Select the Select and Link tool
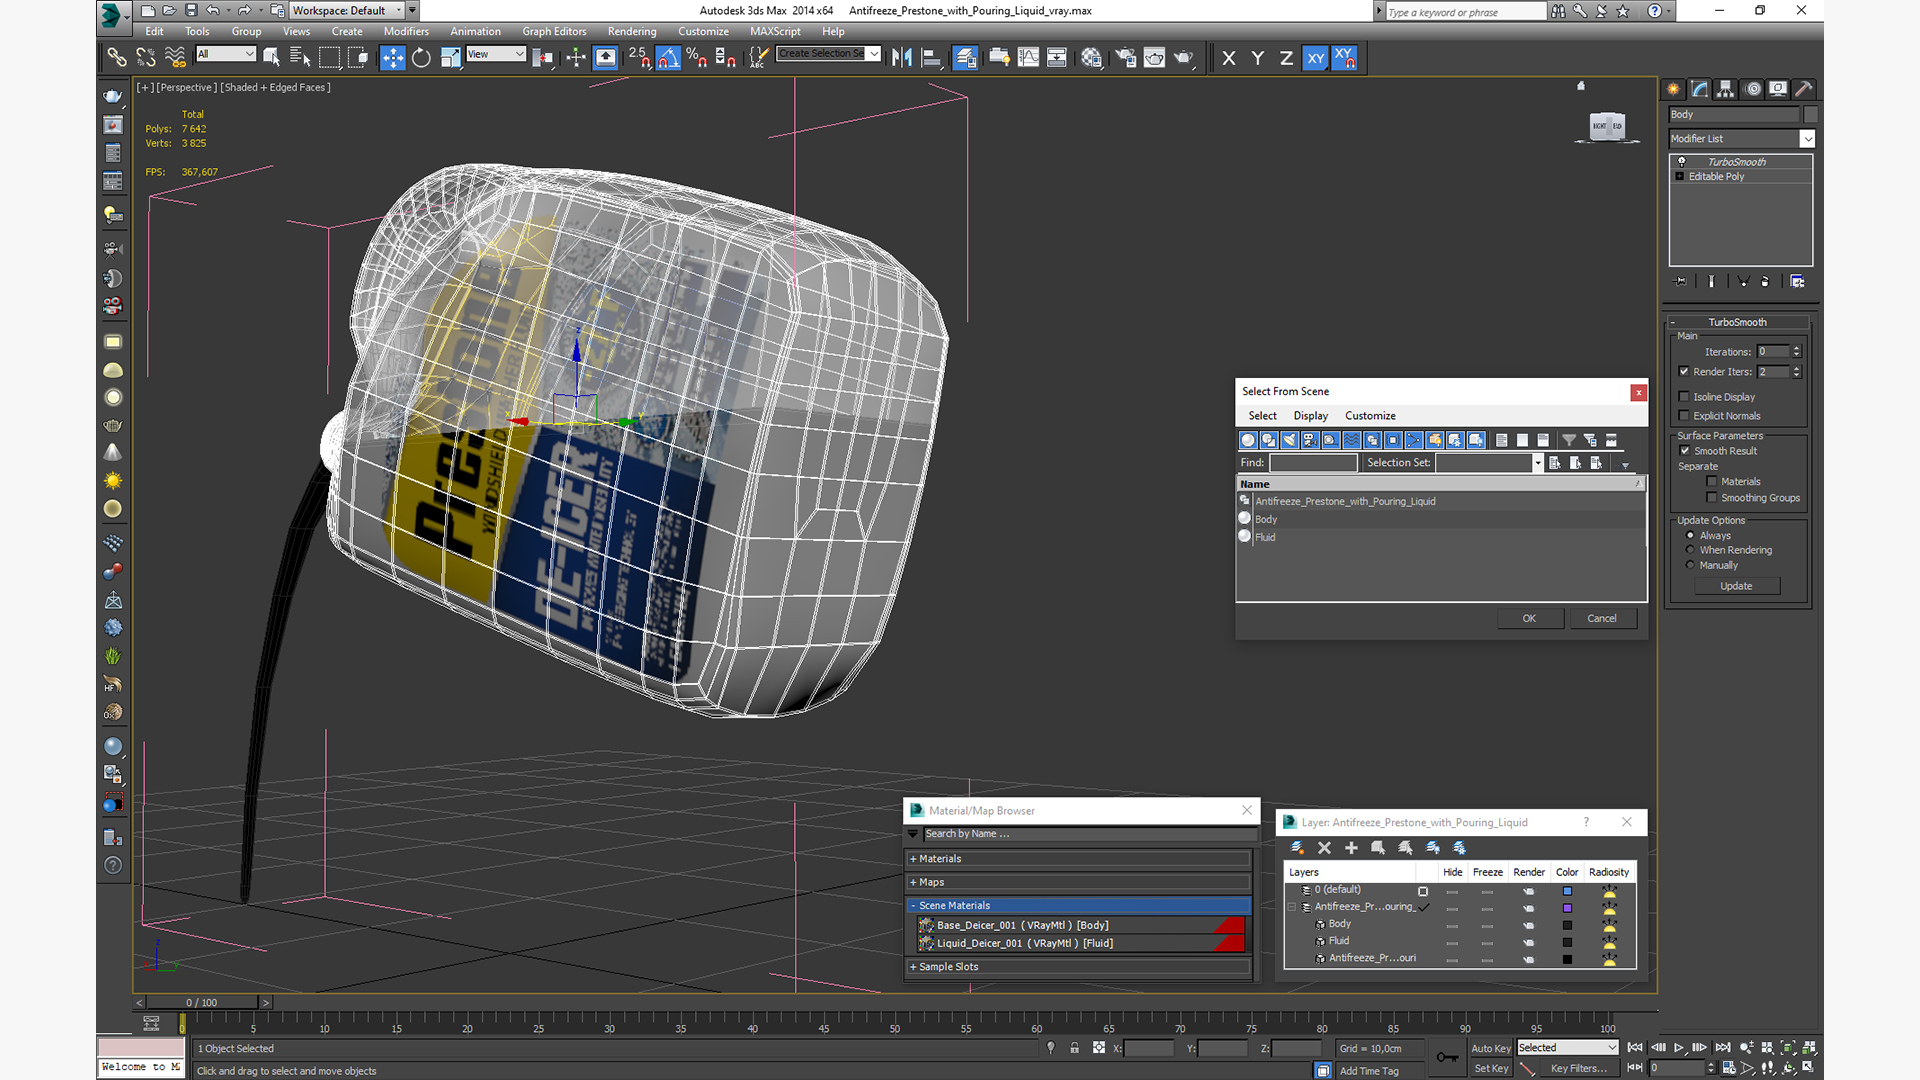 pos(117,58)
